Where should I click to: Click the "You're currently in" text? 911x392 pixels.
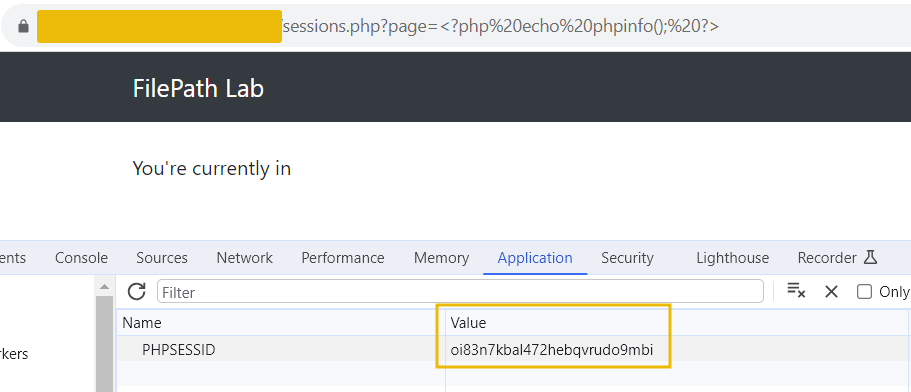click(x=211, y=168)
